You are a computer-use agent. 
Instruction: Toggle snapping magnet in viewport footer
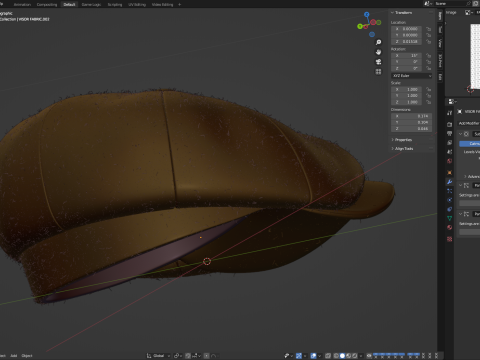pyautogui.click(x=188, y=356)
